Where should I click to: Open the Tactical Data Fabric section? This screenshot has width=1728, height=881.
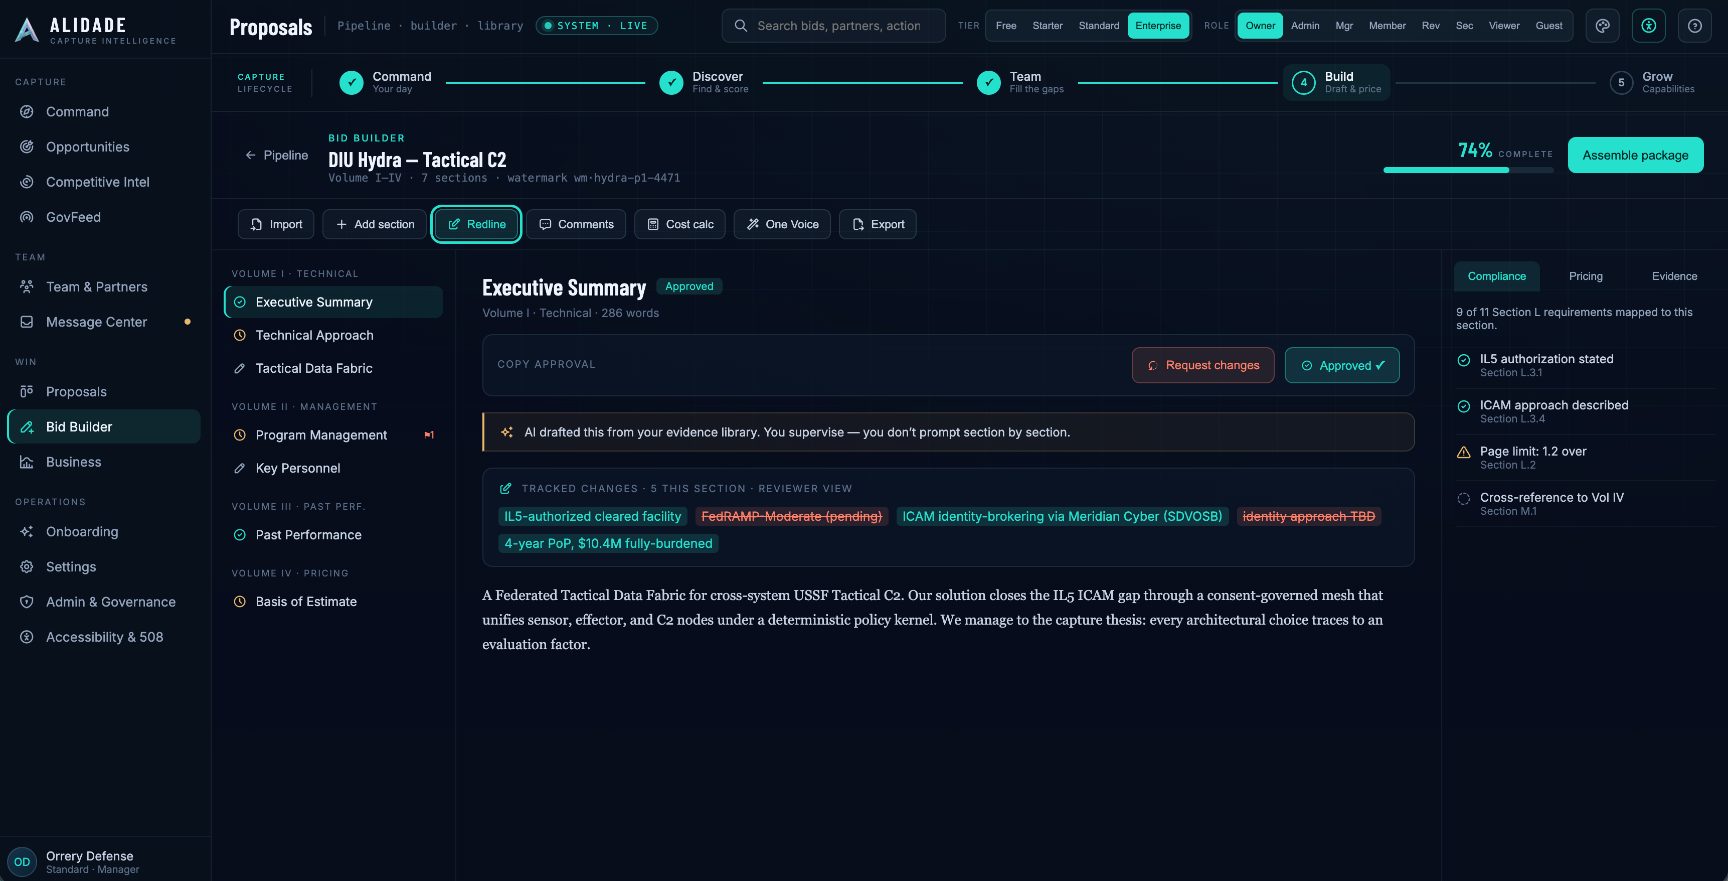click(x=333, y=368)
